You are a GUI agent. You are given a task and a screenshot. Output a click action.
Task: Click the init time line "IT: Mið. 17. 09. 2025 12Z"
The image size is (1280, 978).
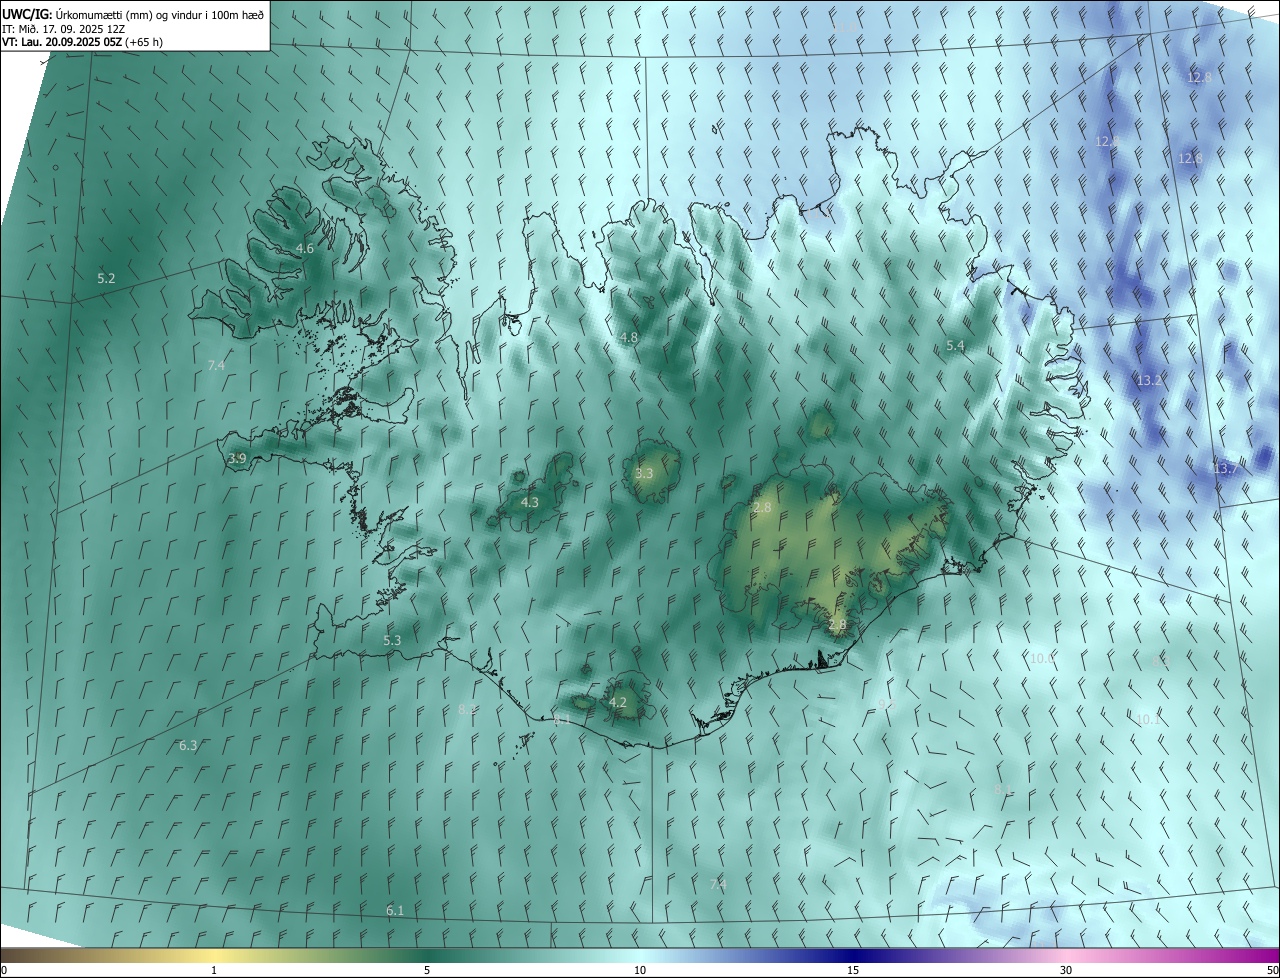point(63,29)
